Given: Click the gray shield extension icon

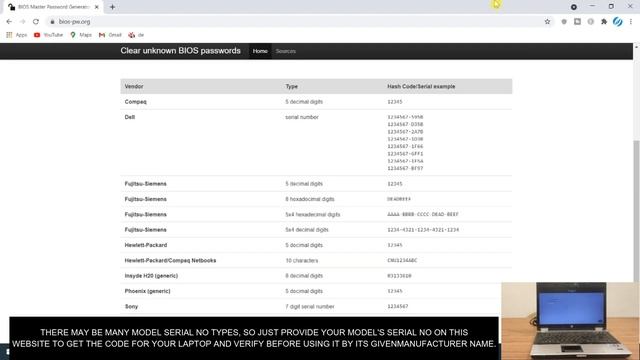Looking at the screenshot, I should (564, 22).
